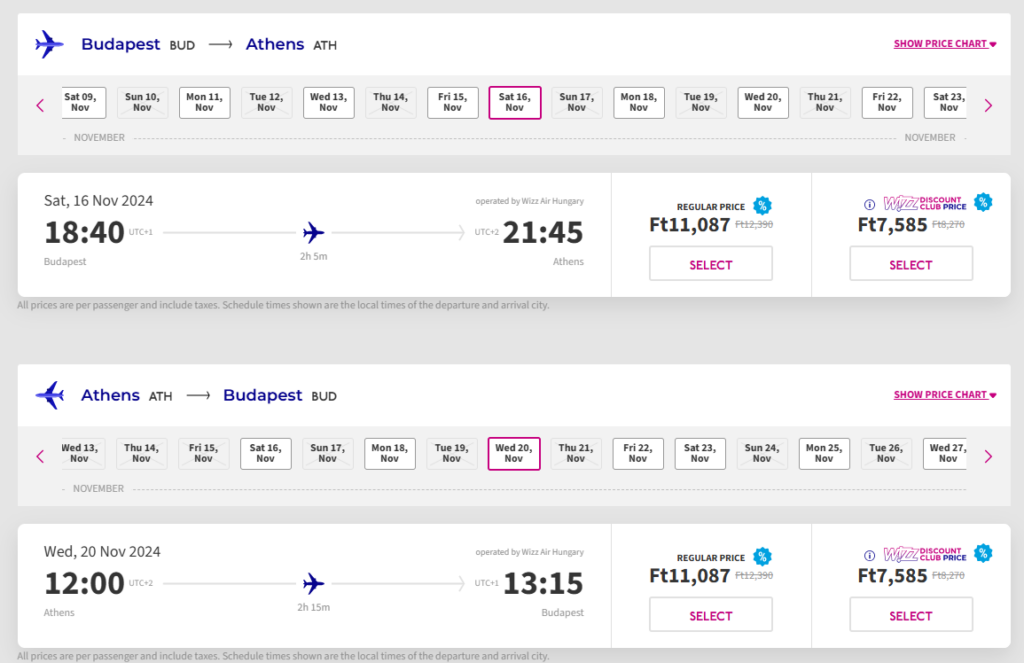Click the blue discount badge next to outbound Regular Price

tap(762, 206)
